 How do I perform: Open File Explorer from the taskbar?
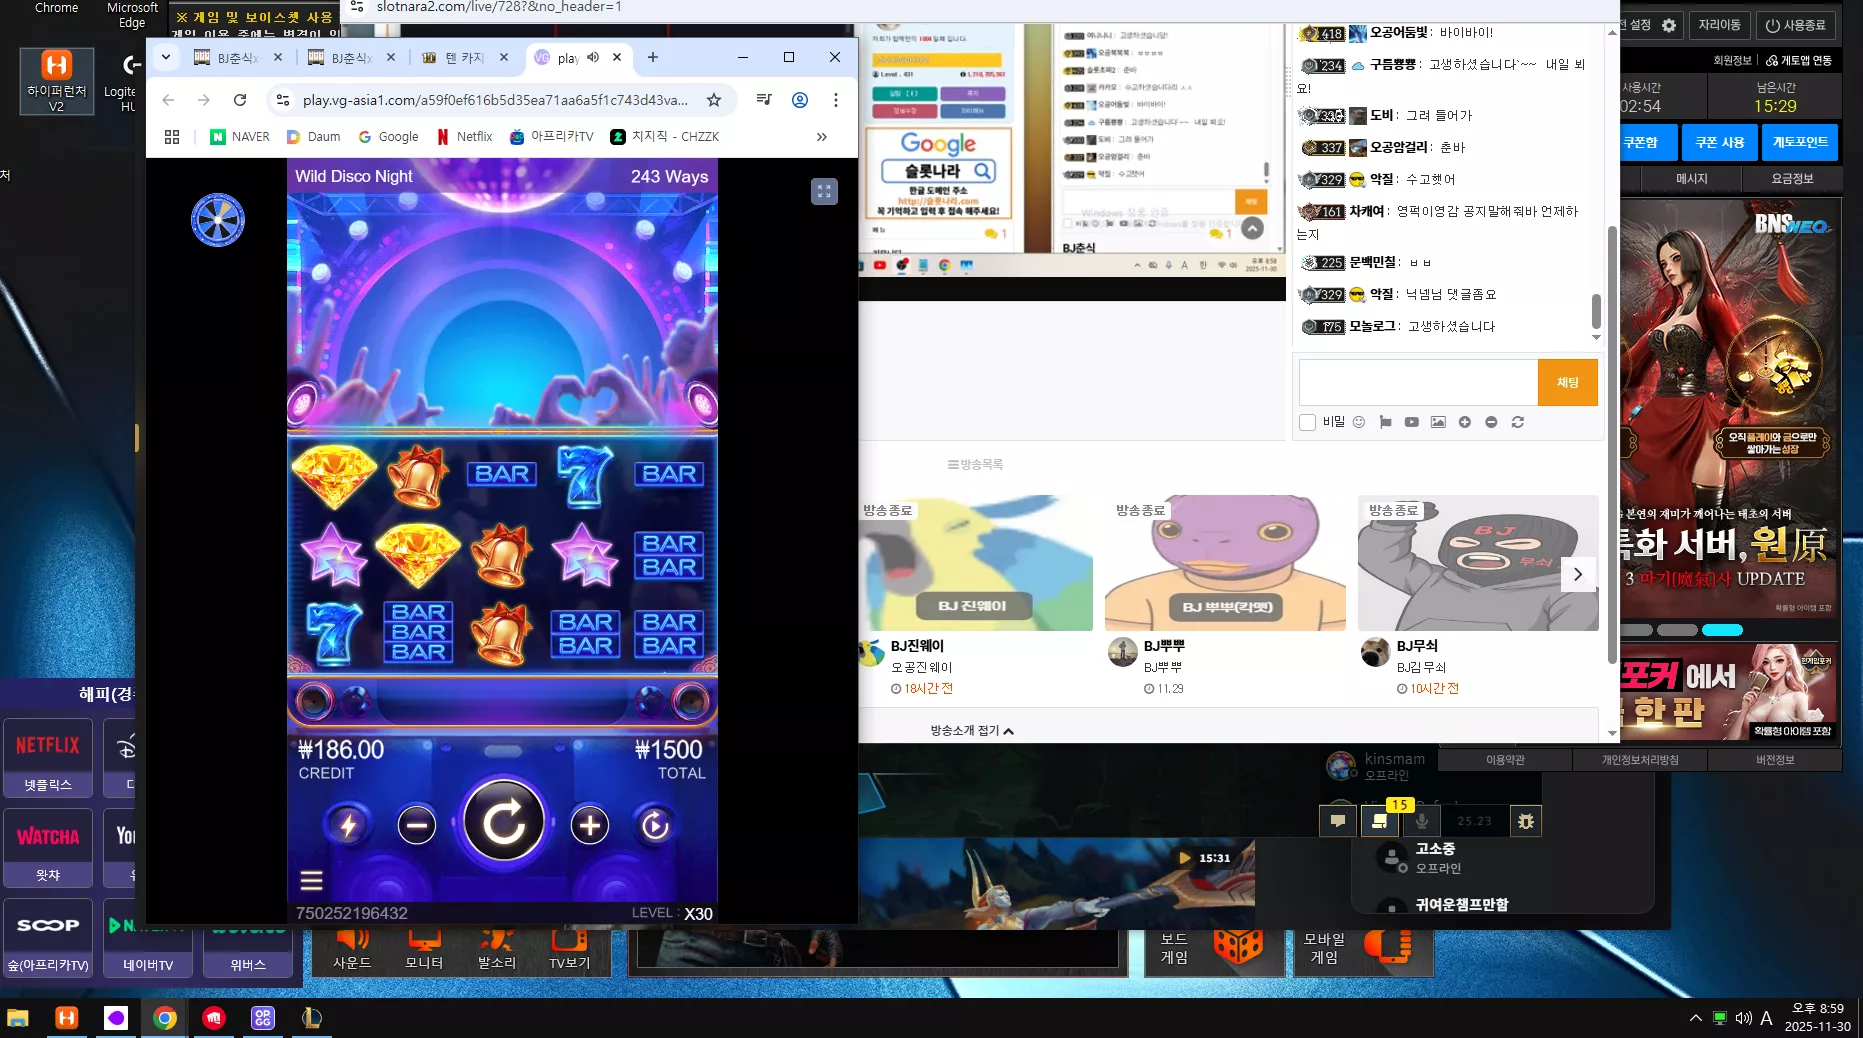point(18,1018)
